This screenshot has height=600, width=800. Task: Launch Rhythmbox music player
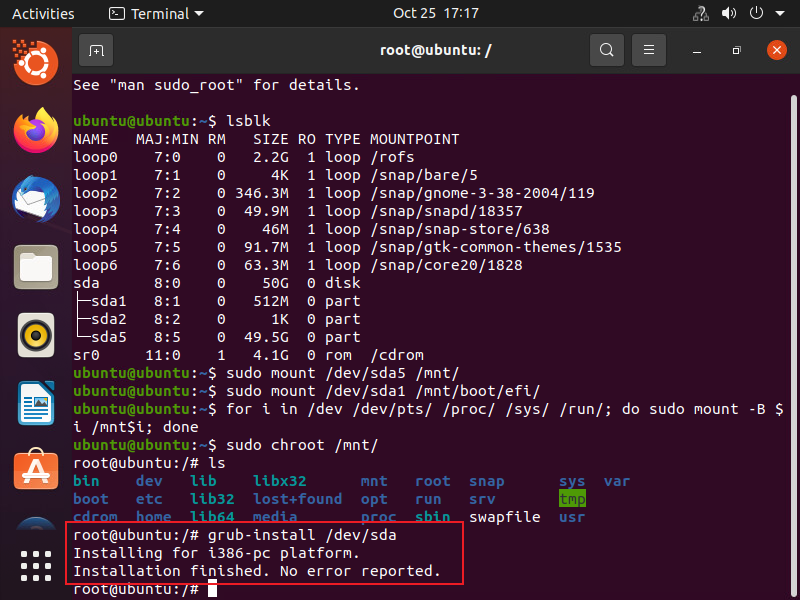(36, 335)
